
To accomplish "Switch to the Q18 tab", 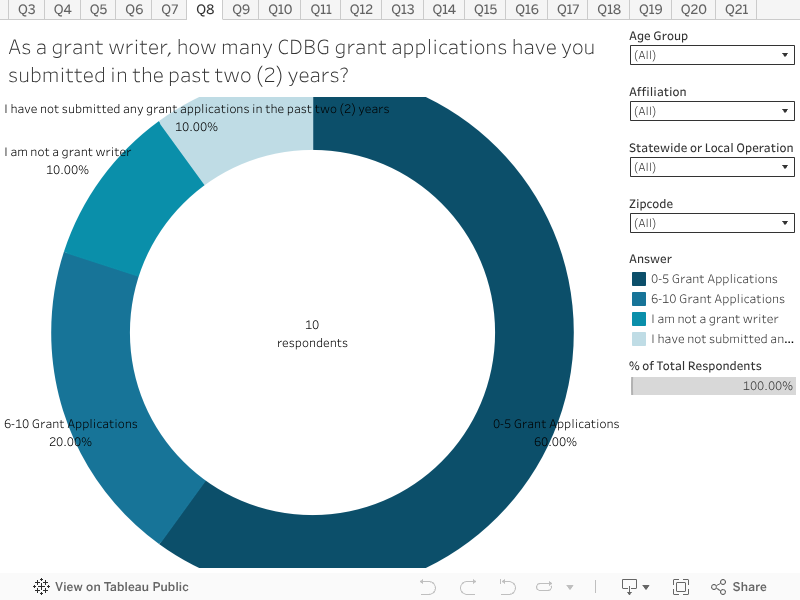I will [609, 9].
